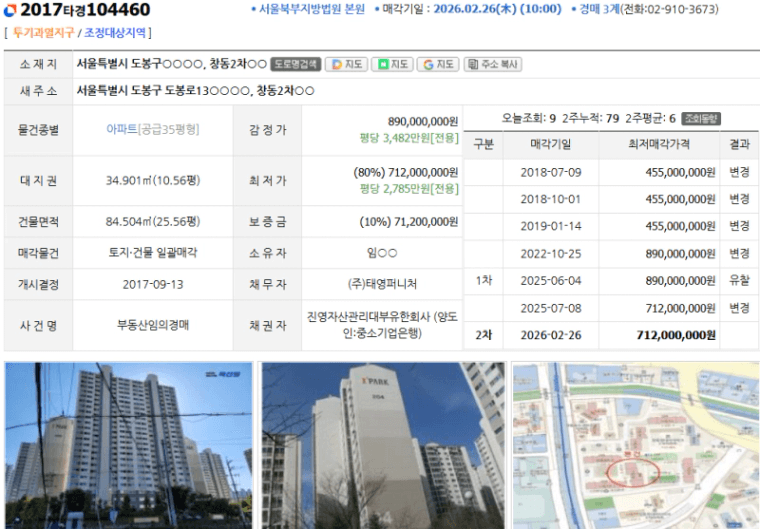Click 유찰 result in 1차 row
Image resolution: width=760 pixels, height=529 pixels.
click(739, 281)
